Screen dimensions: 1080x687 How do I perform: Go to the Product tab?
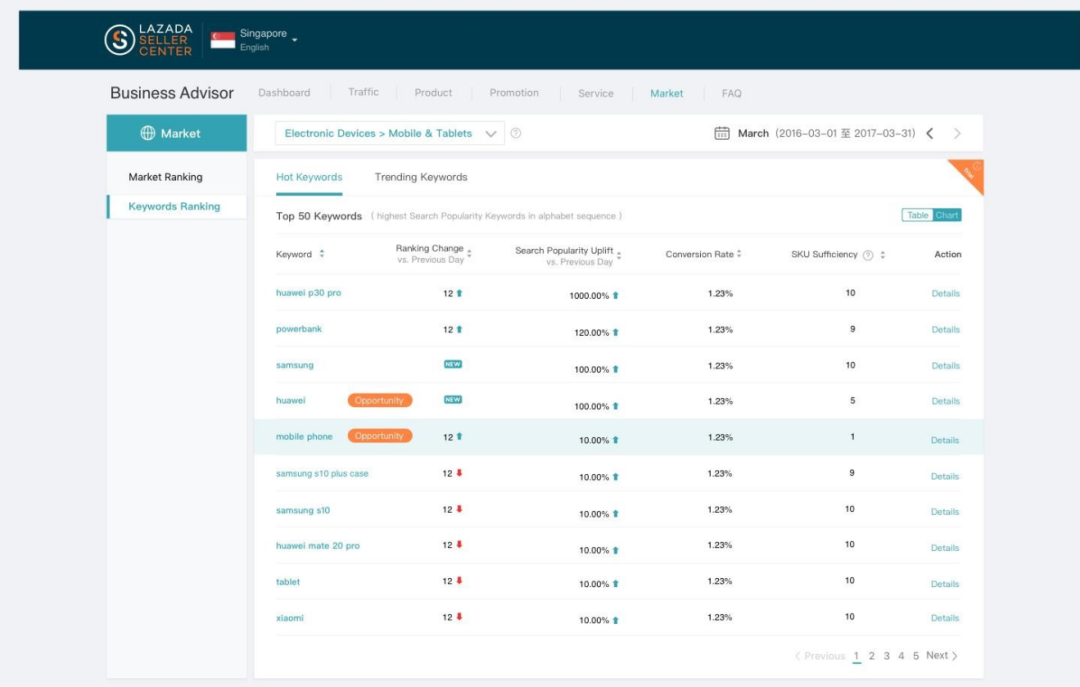tap(433, 93)
